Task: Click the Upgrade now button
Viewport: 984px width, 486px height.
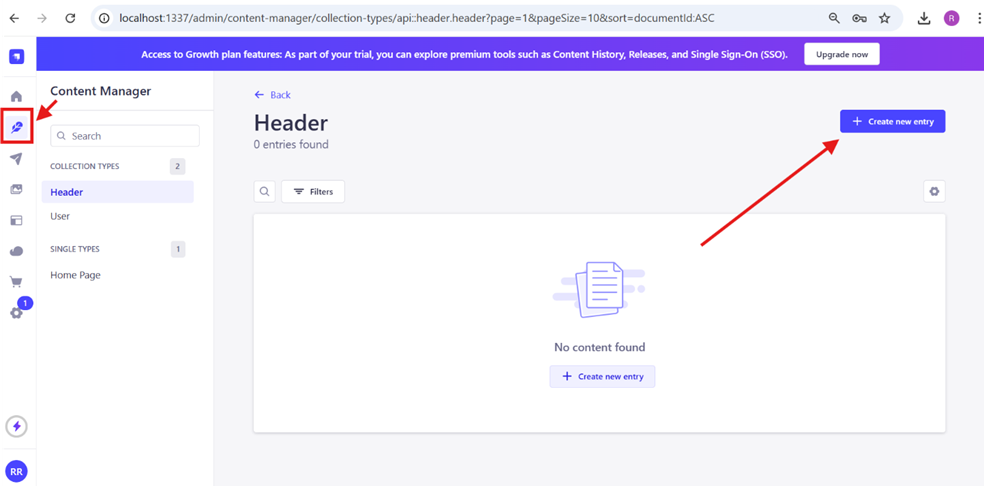Action: [x=842, y=54]
